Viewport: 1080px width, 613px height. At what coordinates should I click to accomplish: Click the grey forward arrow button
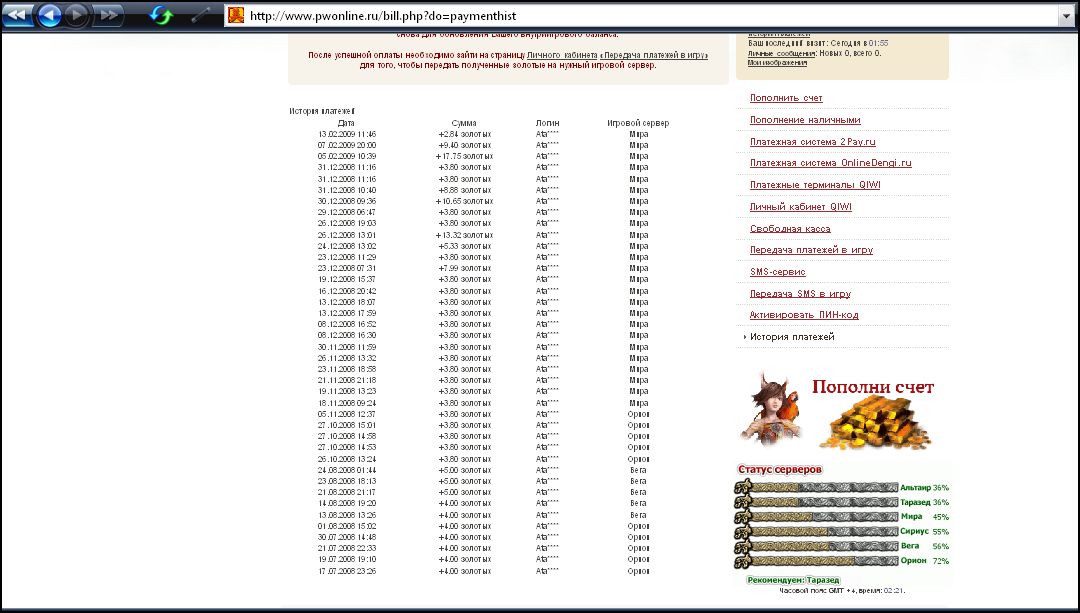coord(76,15)
